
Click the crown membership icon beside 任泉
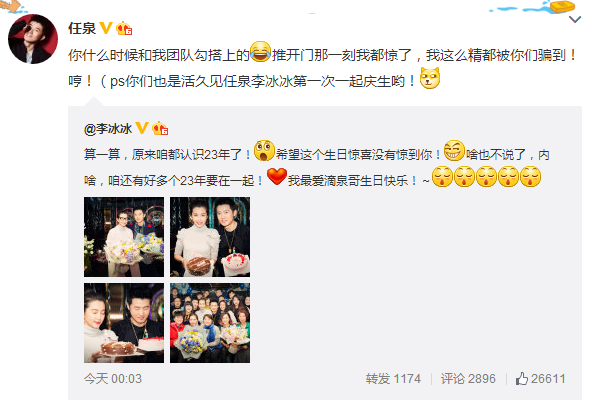coord(124,28)
